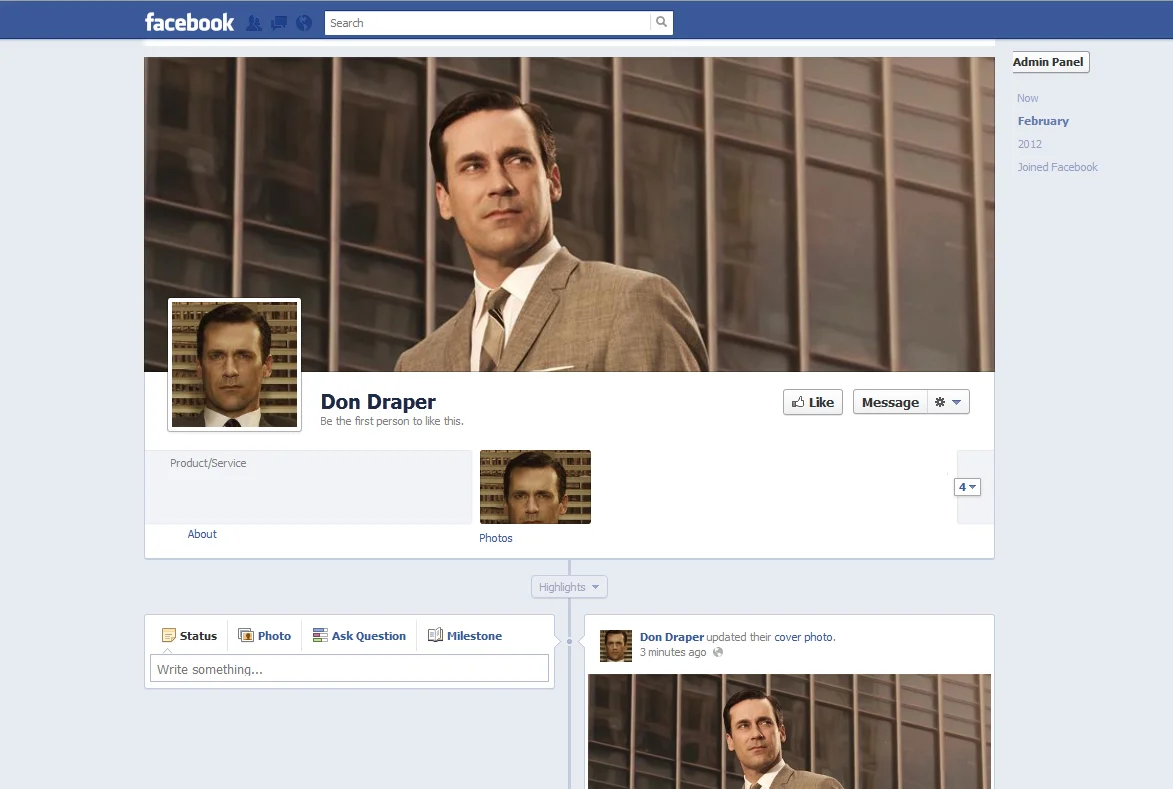Check notifications via the globe icon

pyautogui.click(x=303, y=22)
